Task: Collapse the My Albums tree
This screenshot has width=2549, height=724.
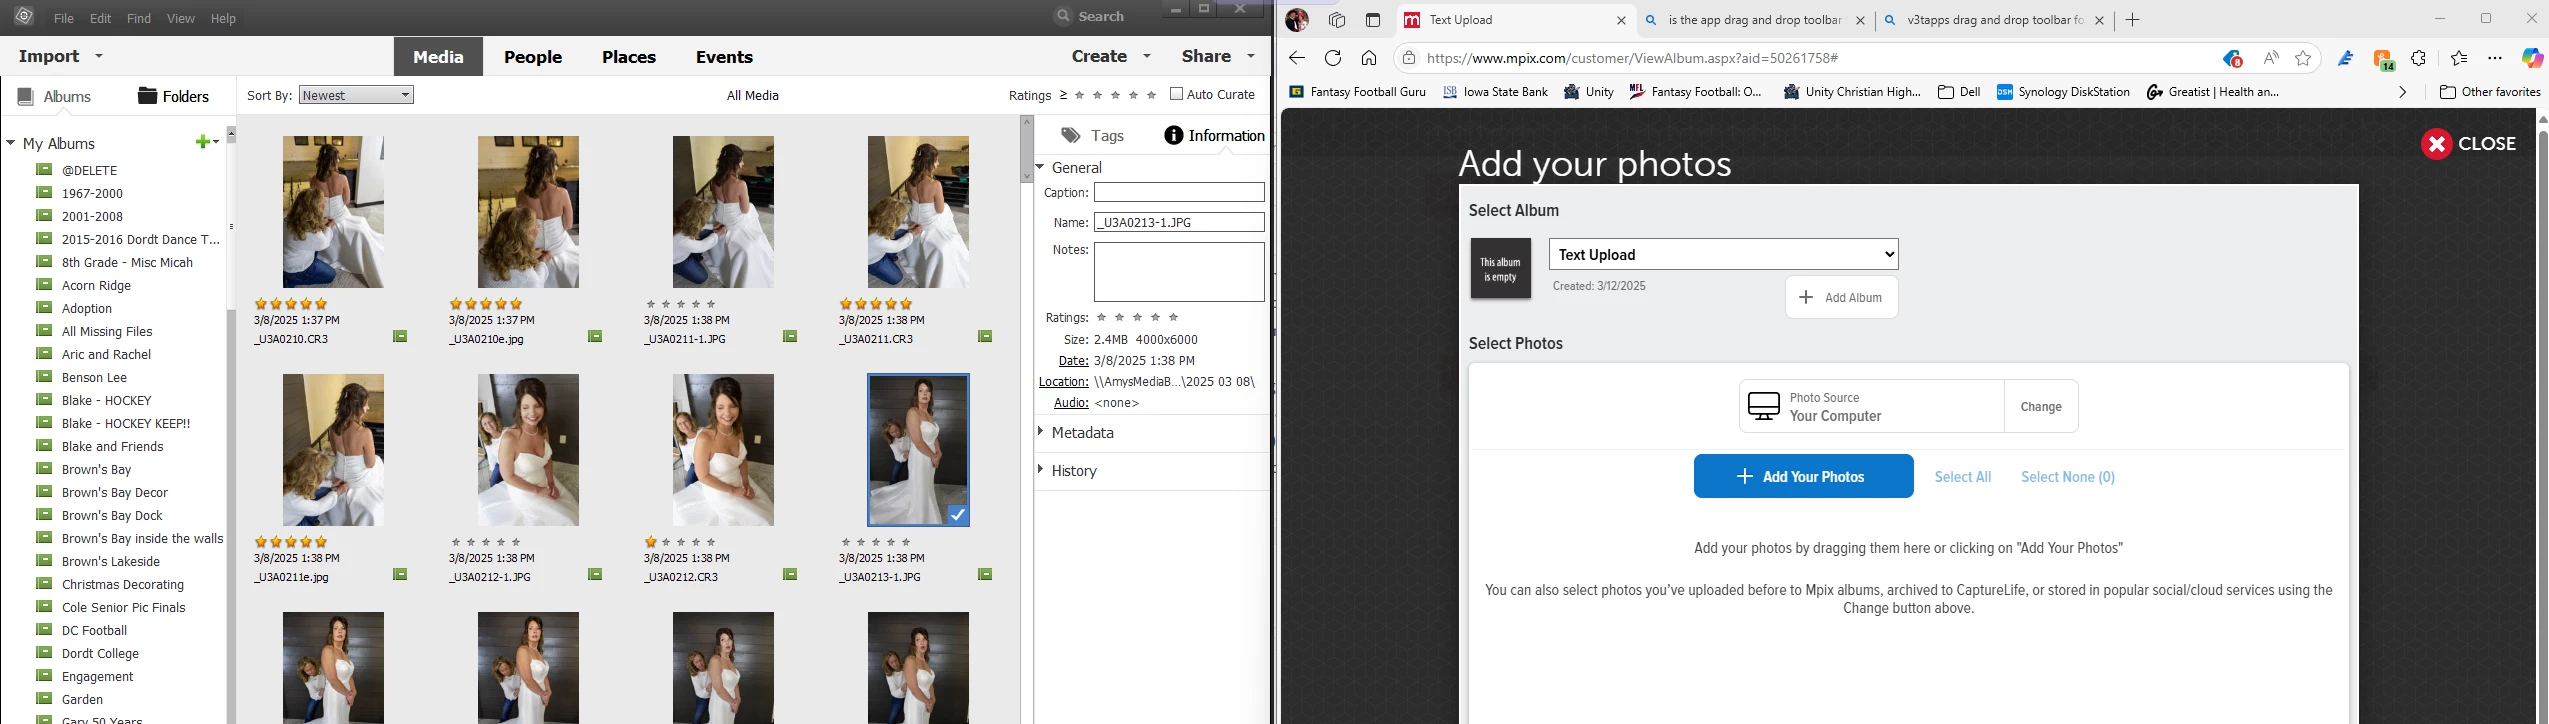Action: coord(11,143)
